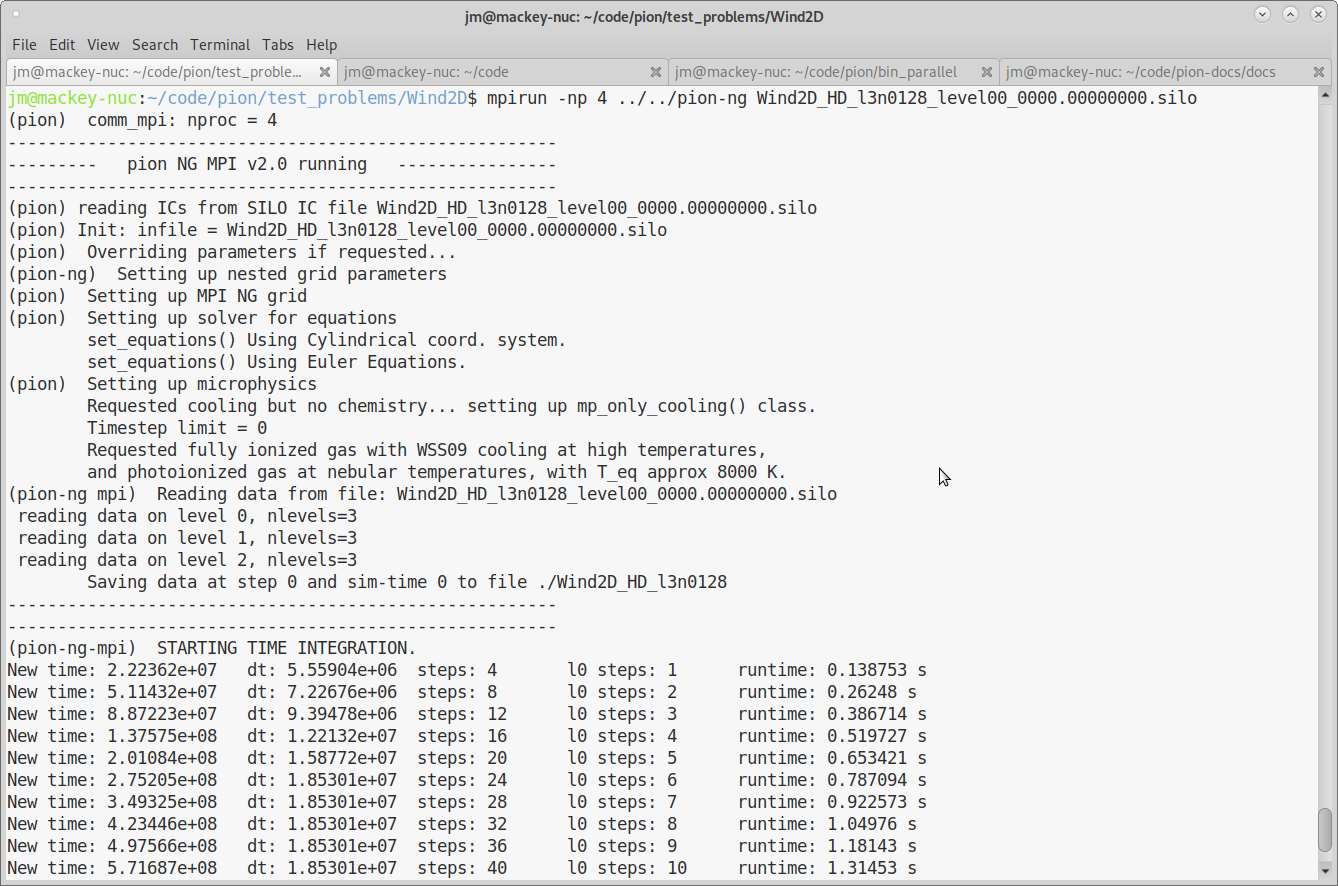Close the ~/code terminal tab
Screen dimensions: 1338x886
click(656, 72)
